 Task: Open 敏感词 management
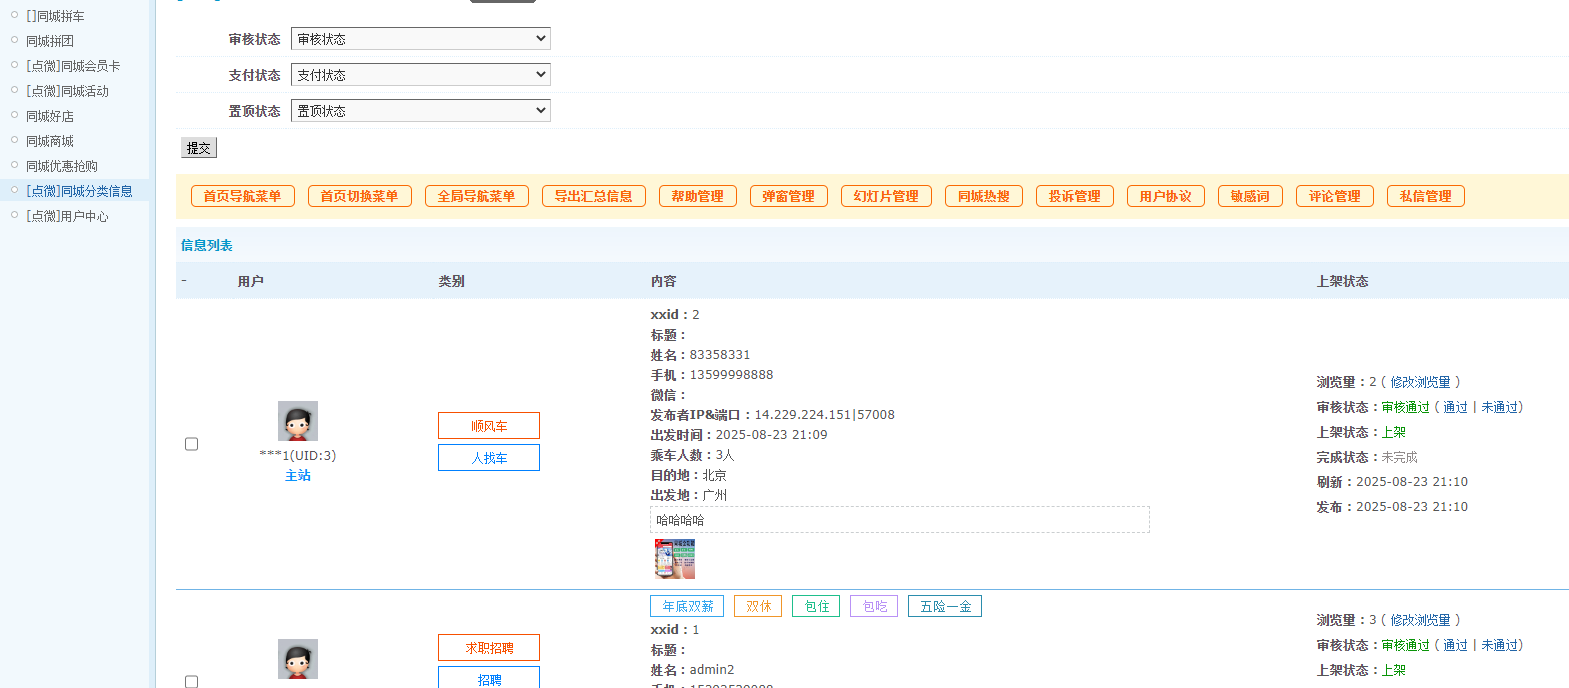(1251, 196)
